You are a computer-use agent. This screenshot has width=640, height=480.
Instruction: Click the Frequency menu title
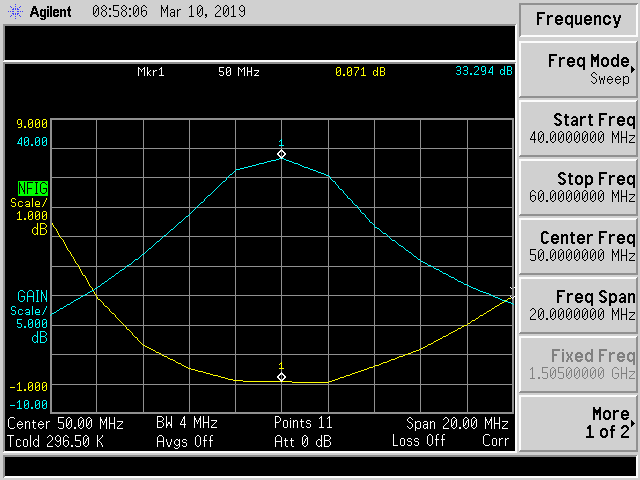coord(578,19)
